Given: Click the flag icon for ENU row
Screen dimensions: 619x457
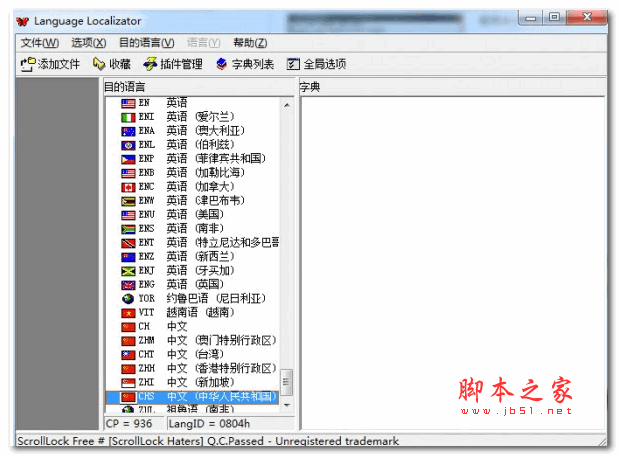Looking at the screenshot, I should click(x=128, y=215).
